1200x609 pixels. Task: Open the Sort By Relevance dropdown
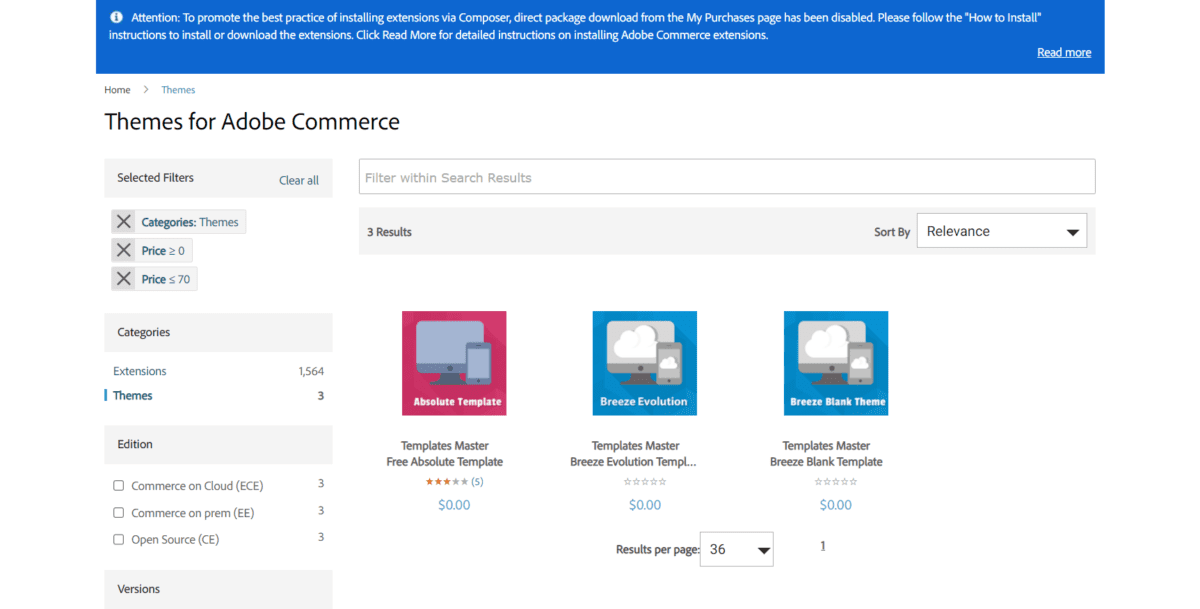click(1002, 231)
